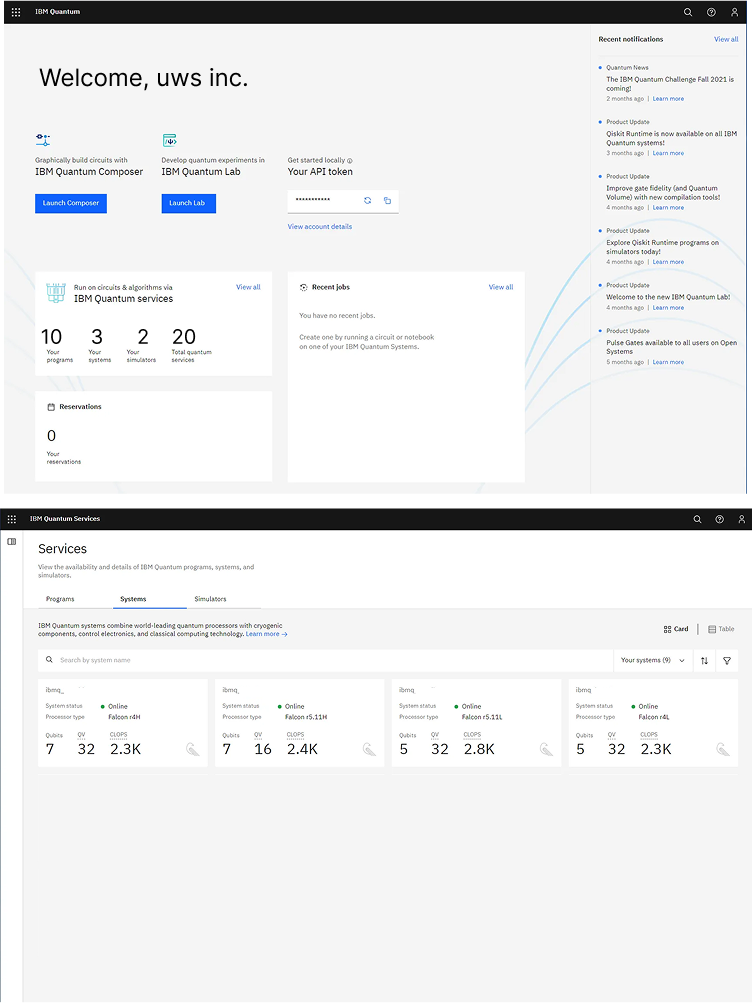Click the Launch Lab button
752x1003 pixels.
coord(189,203)
